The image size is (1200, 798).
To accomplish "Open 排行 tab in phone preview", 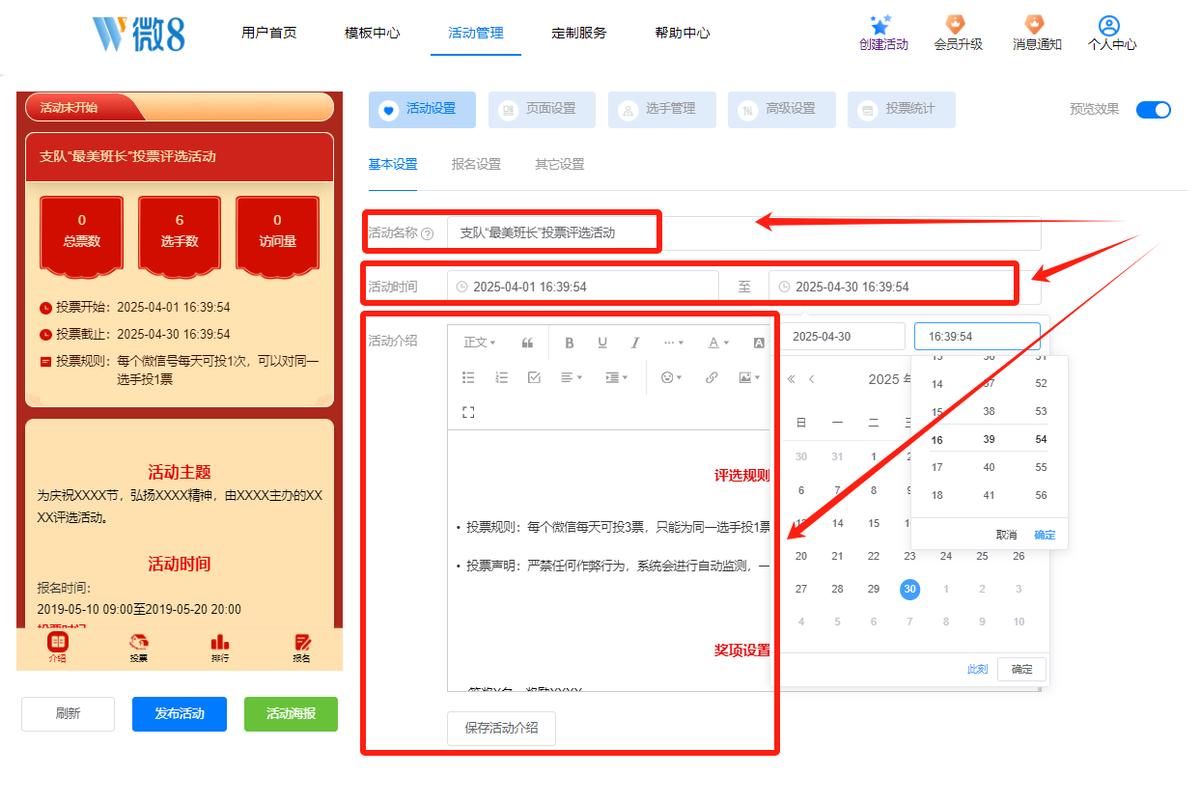I will [220, 648].
